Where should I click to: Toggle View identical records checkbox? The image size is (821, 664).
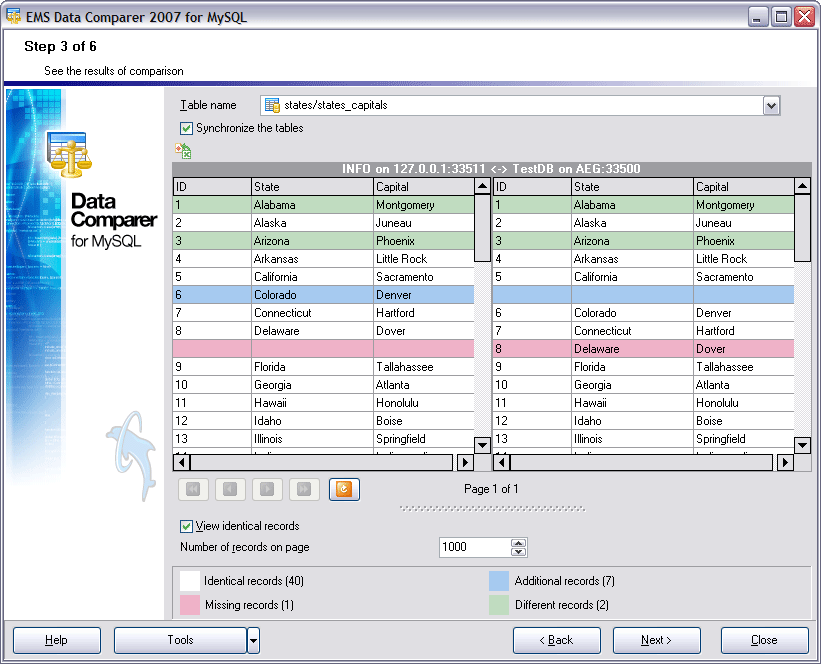click(x=186, y=526)
